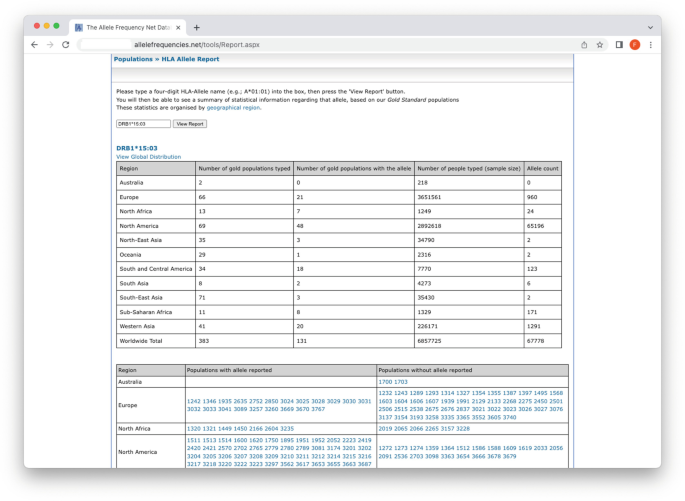Open the user profile avatar
685x501 pixels.
[x=635, y=45]
